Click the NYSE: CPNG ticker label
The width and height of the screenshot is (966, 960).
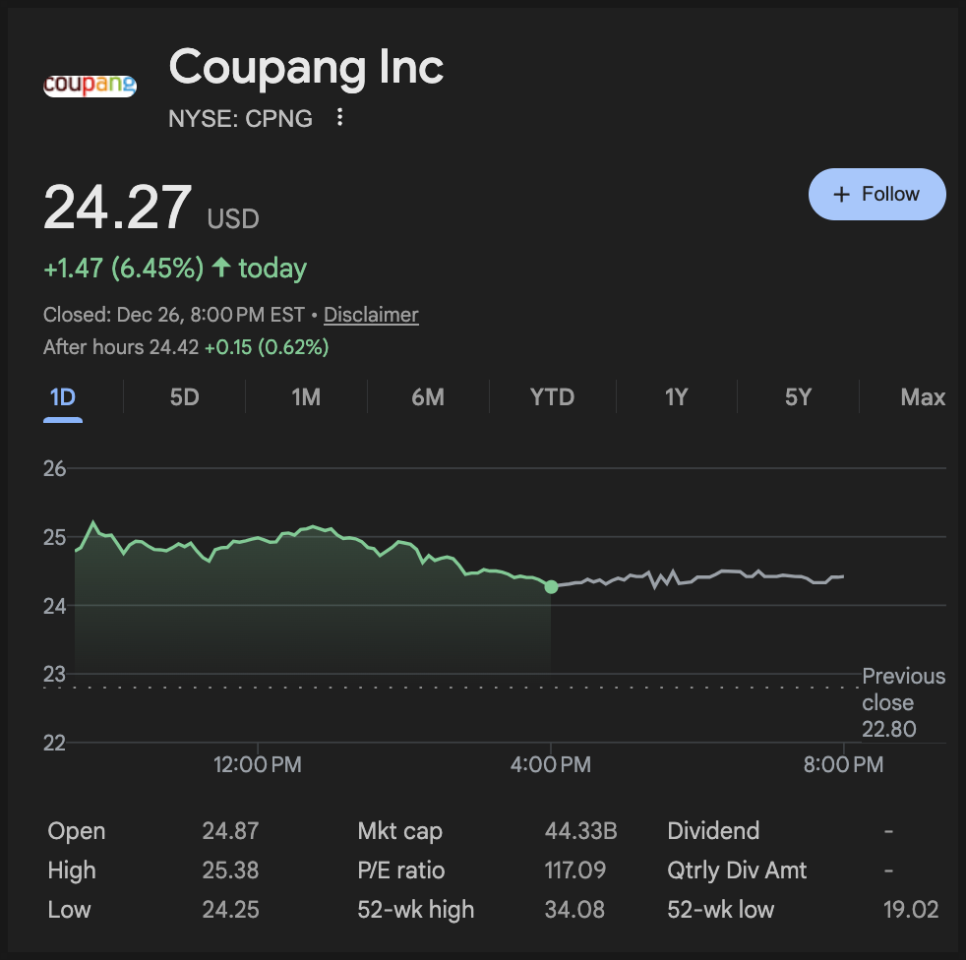(240, 119)
